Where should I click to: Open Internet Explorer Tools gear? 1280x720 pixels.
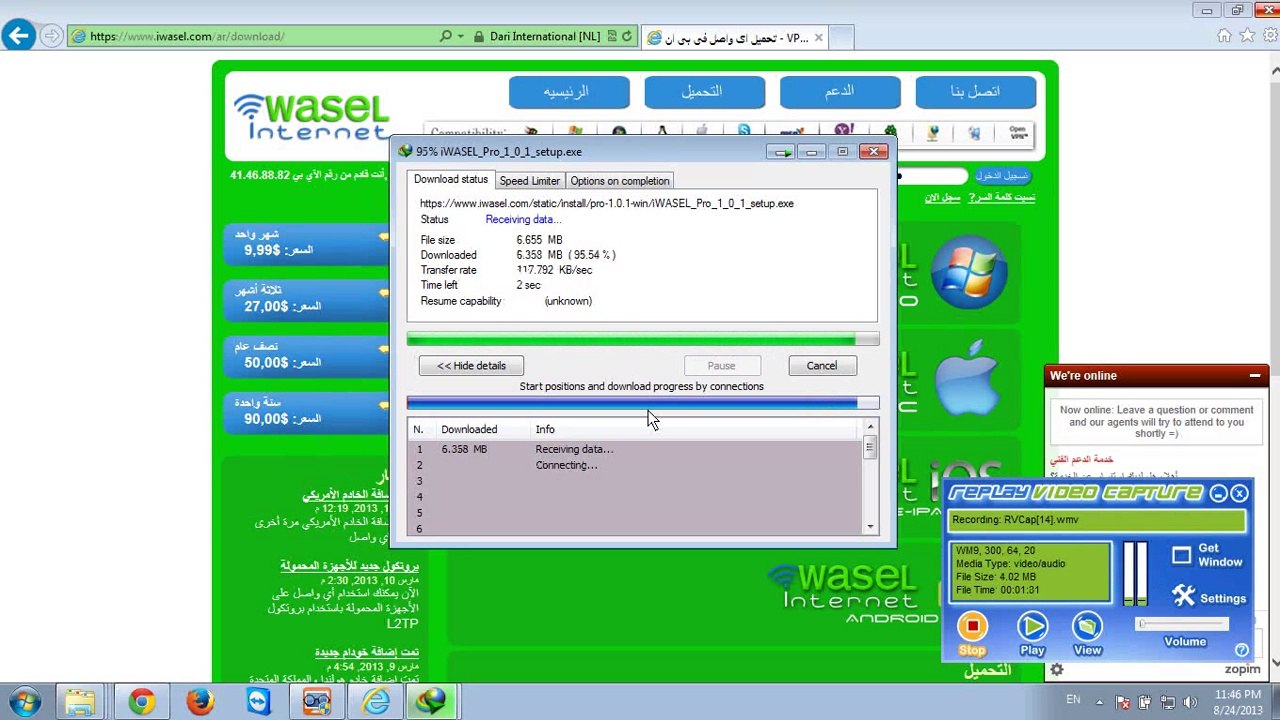coord(1269,36)
